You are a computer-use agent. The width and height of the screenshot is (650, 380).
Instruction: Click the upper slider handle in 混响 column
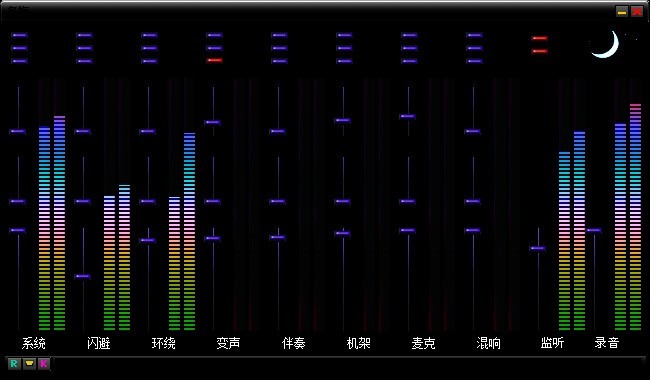pos(473,131)
